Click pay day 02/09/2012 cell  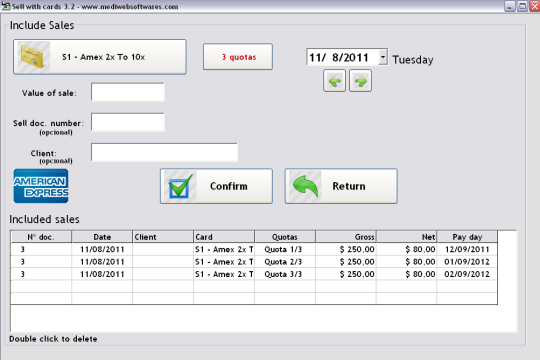tap(467, 274)
